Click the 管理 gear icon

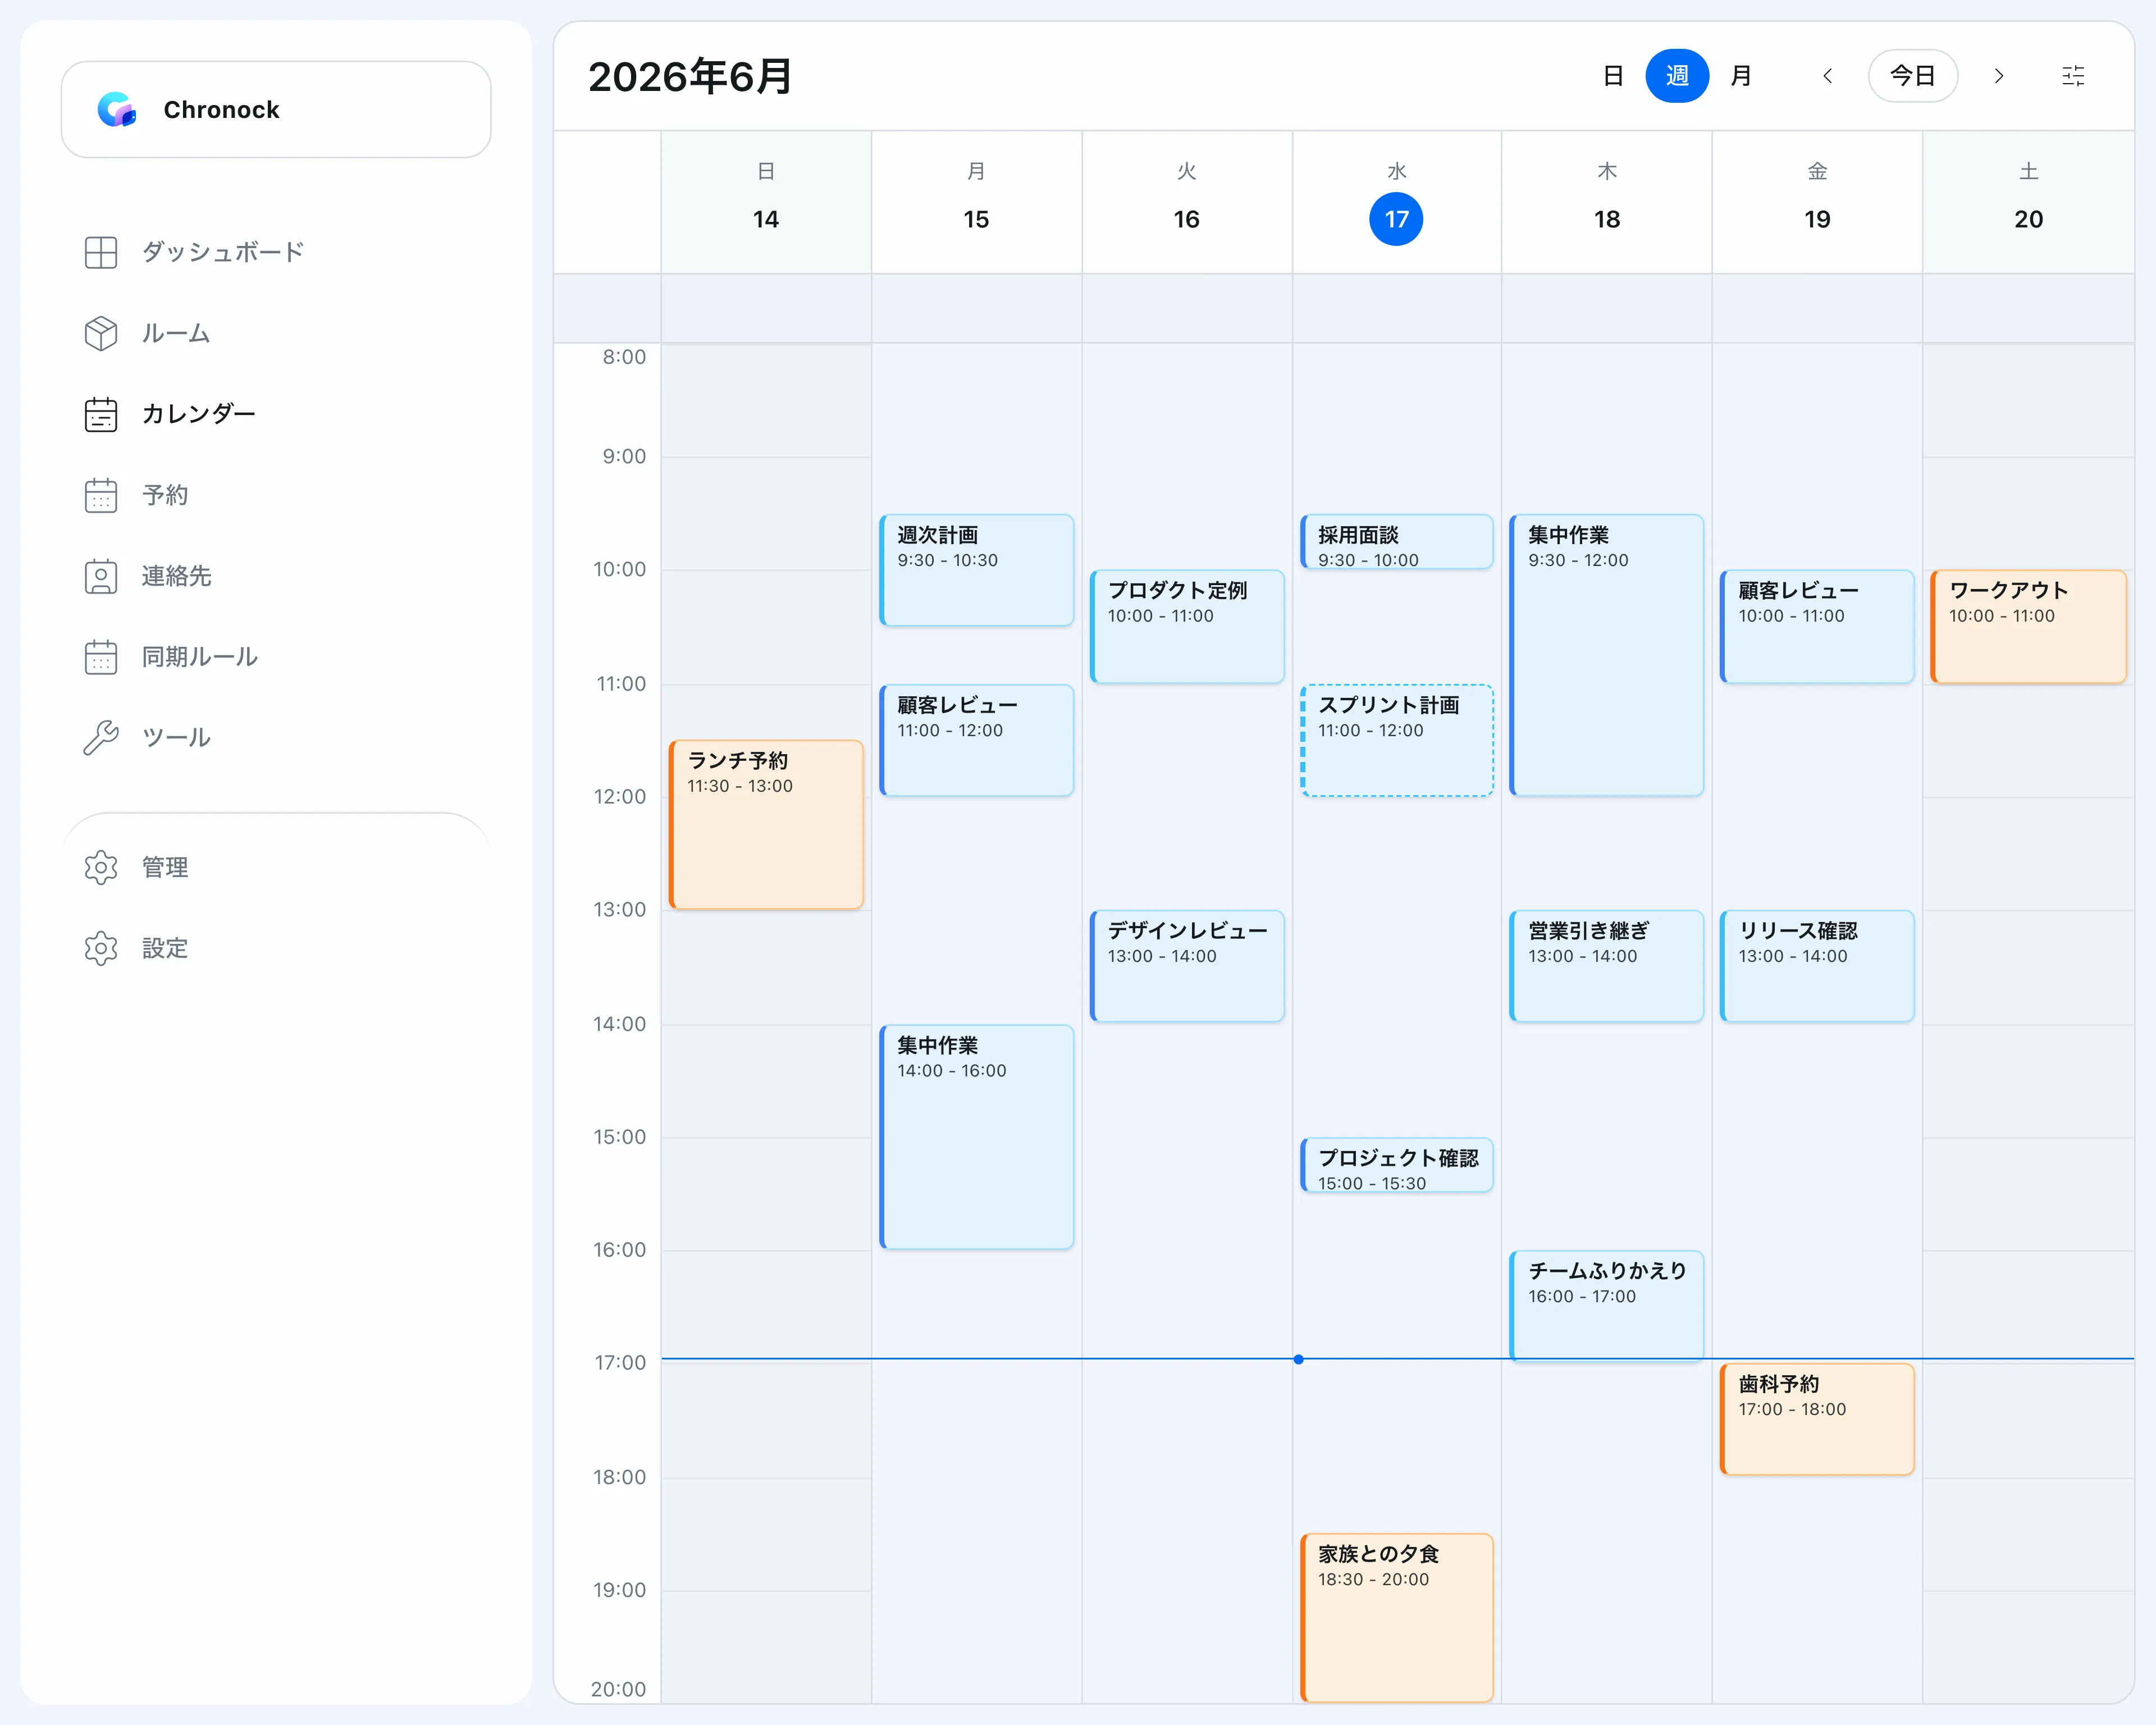click(101, 867)
